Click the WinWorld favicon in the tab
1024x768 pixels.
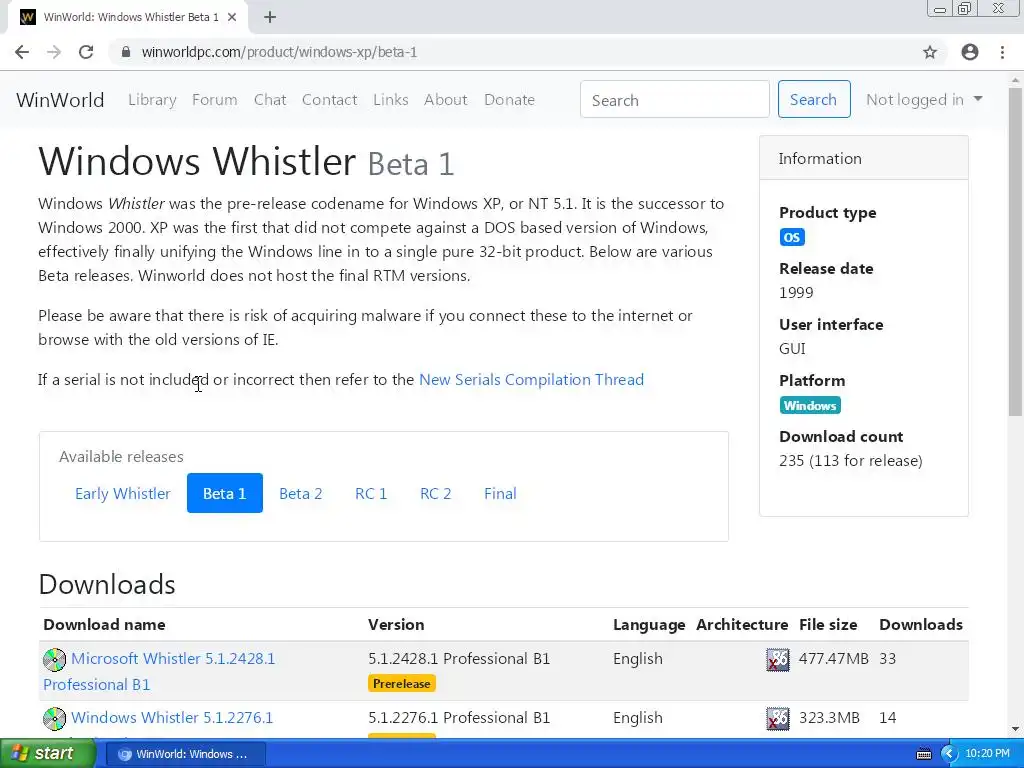coord(27,17)
